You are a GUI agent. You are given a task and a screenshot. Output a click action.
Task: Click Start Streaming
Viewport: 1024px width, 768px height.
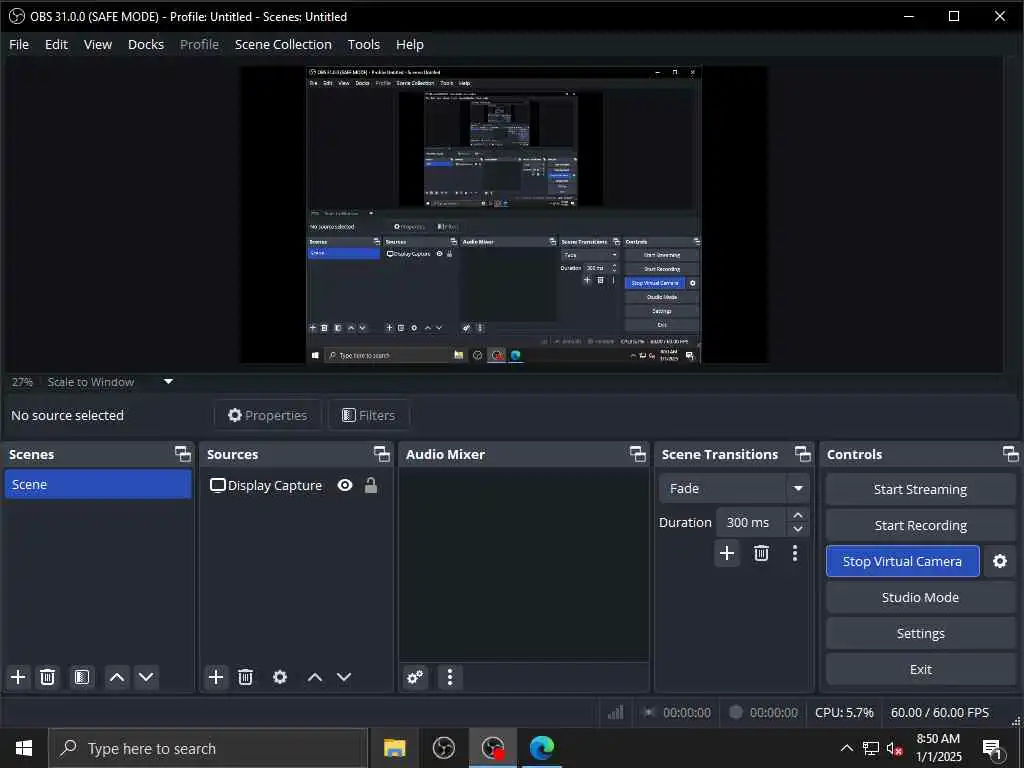click(x=920, y=489)
